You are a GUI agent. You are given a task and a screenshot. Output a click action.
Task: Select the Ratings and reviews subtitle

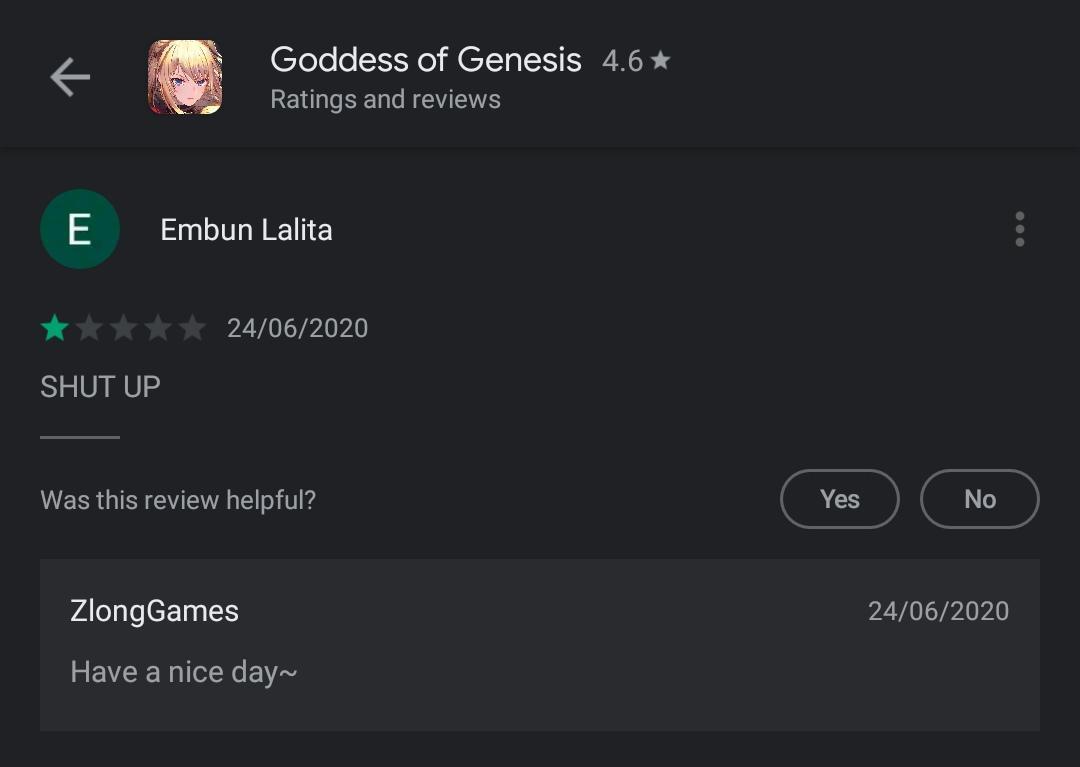click(x=385, y=100)
